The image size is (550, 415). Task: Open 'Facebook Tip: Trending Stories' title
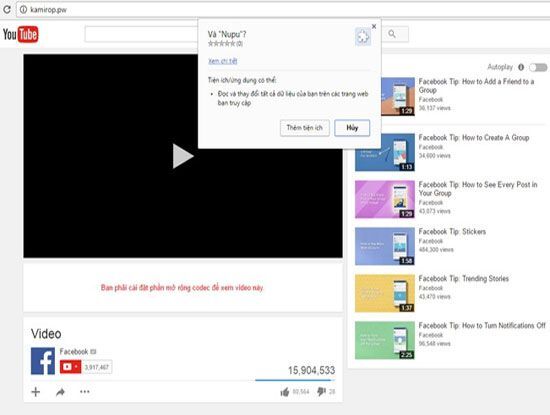click(x=463, y=279)
